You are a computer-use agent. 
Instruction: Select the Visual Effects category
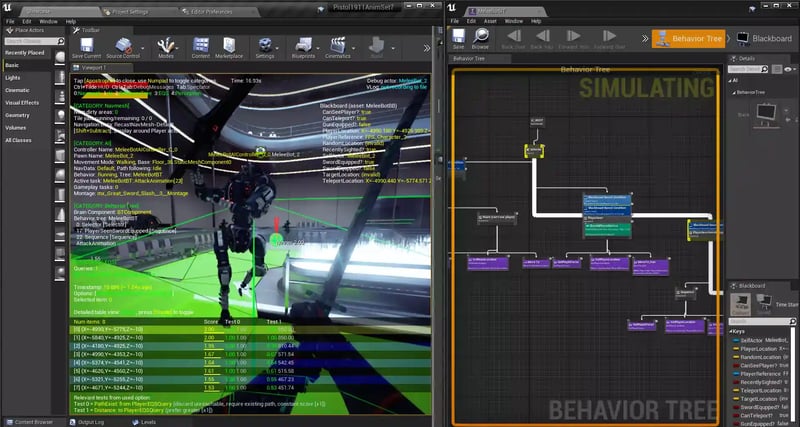[x=22, y=102]
